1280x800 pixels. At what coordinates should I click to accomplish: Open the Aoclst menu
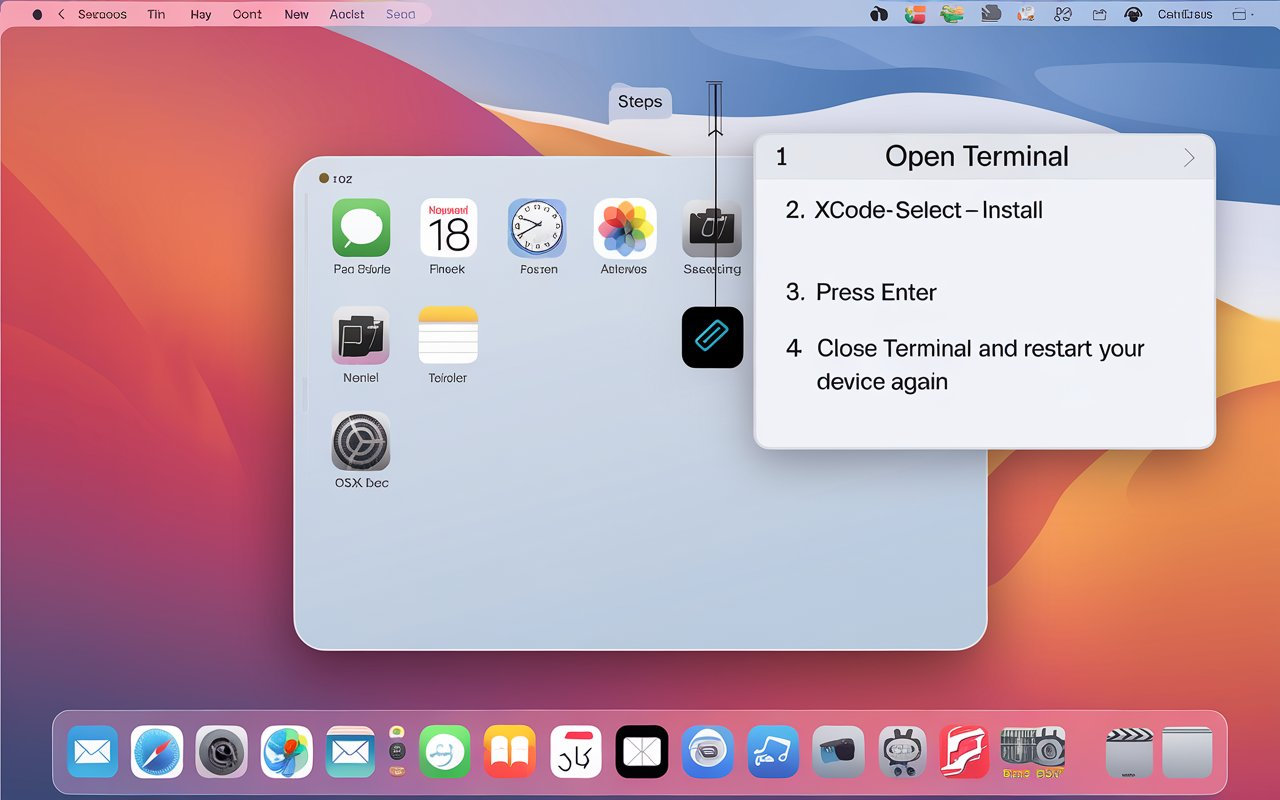pos(347,14)
